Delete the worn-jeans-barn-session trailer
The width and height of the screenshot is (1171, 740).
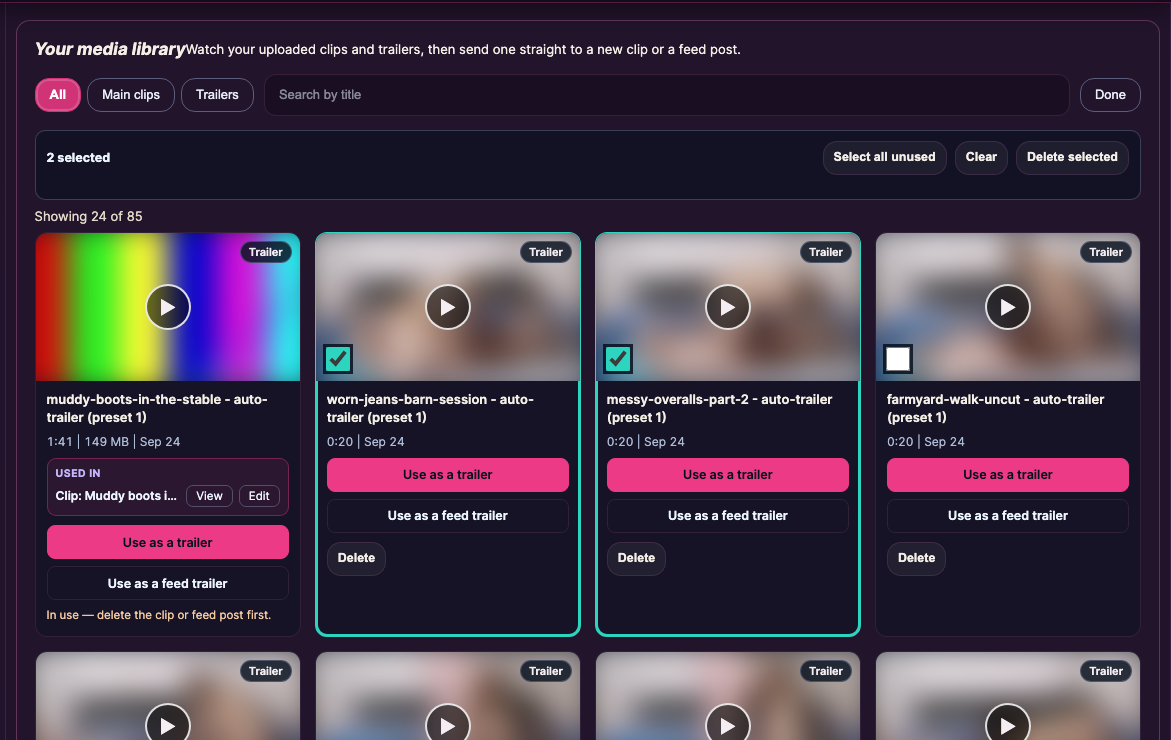tap(356, 559)
